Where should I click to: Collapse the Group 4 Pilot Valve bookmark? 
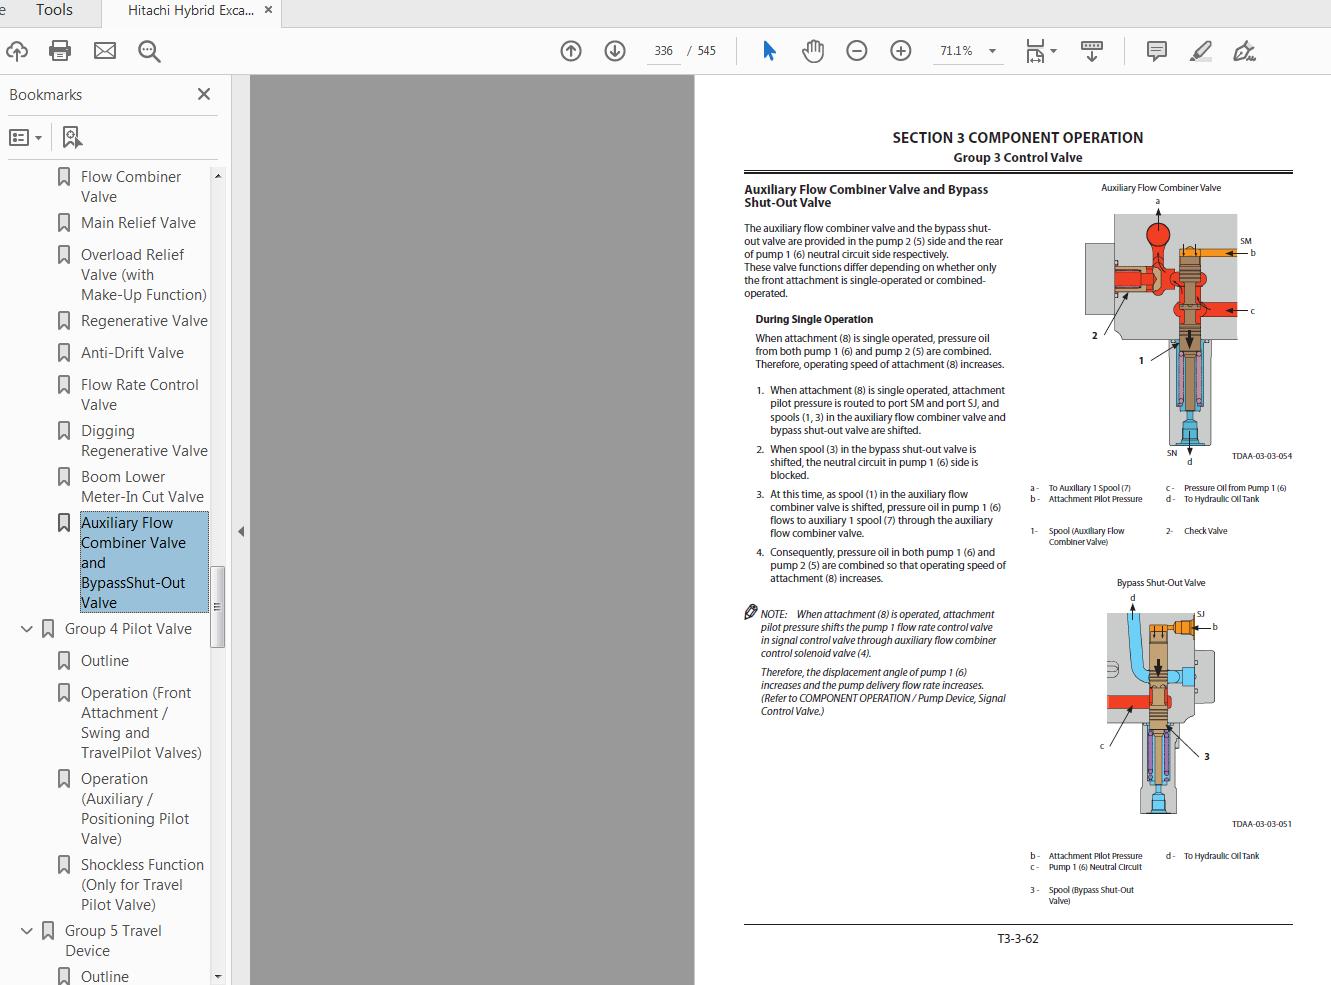pyautogui.click(x=27, y=629)
